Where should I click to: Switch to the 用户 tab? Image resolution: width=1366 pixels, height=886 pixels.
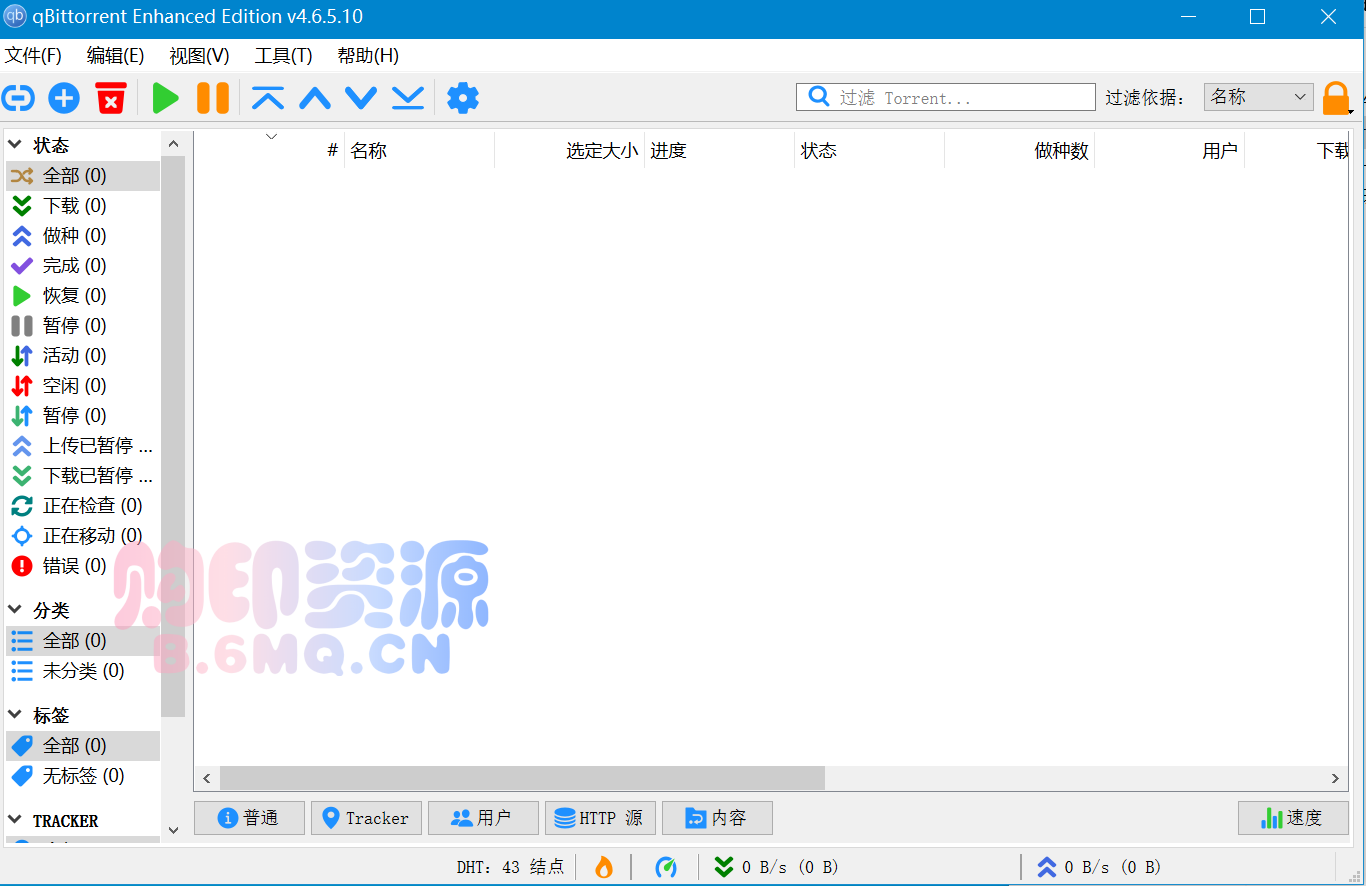(483, 818)
